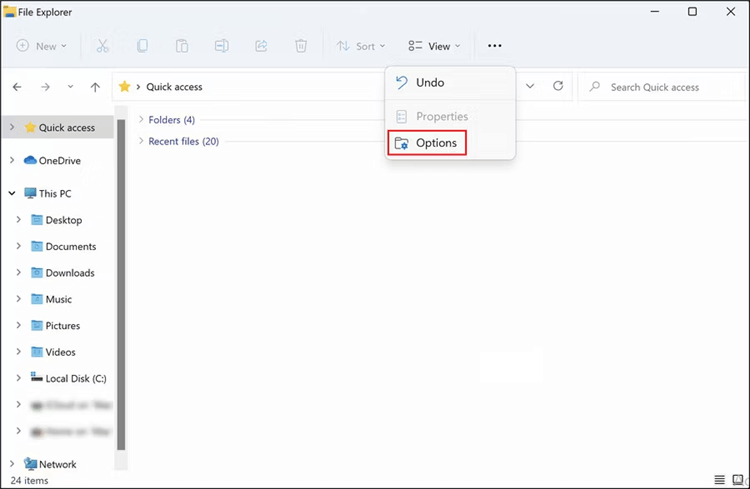Go back with the left arrow

[x=17, y=87]
